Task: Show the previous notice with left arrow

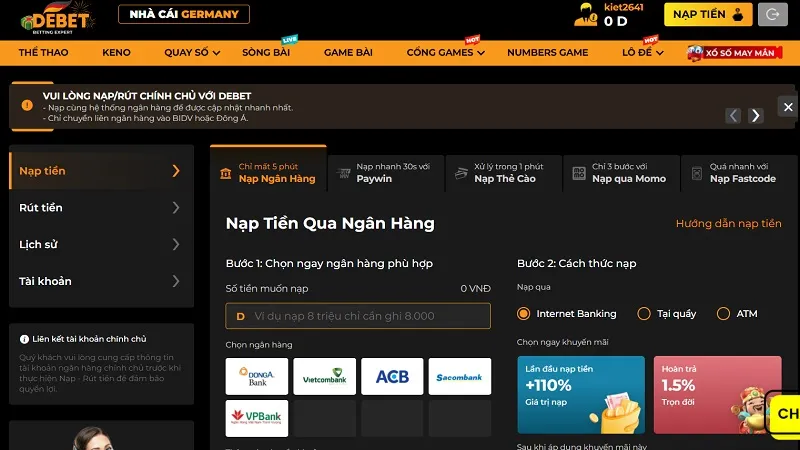Action: point(733,116)
